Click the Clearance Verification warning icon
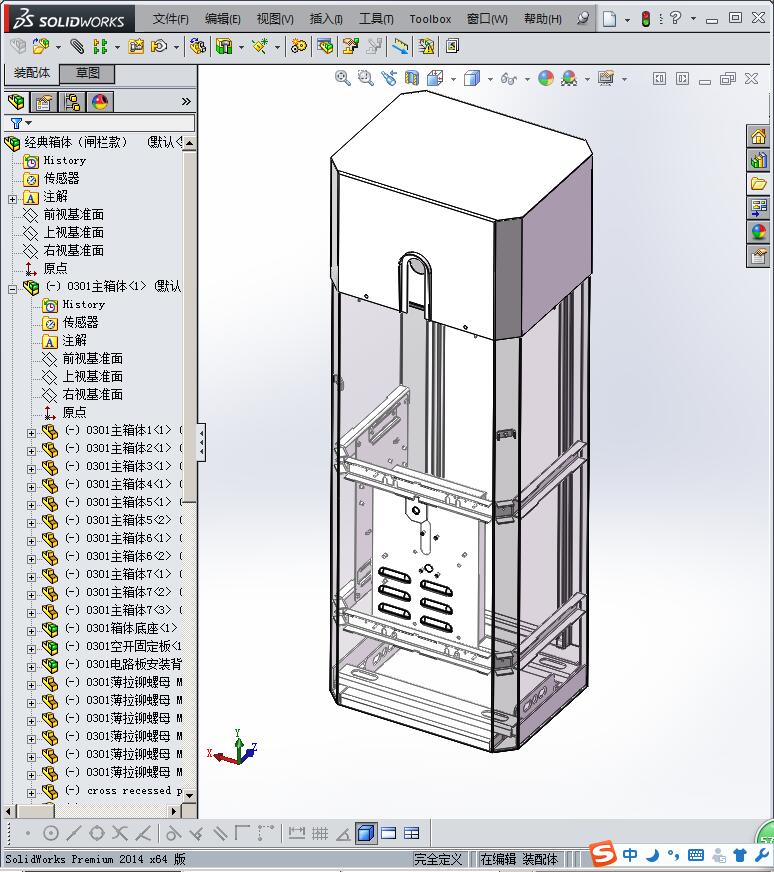This screenshot has height=872, width=774. pyautogui.click(x=426, y=46)
